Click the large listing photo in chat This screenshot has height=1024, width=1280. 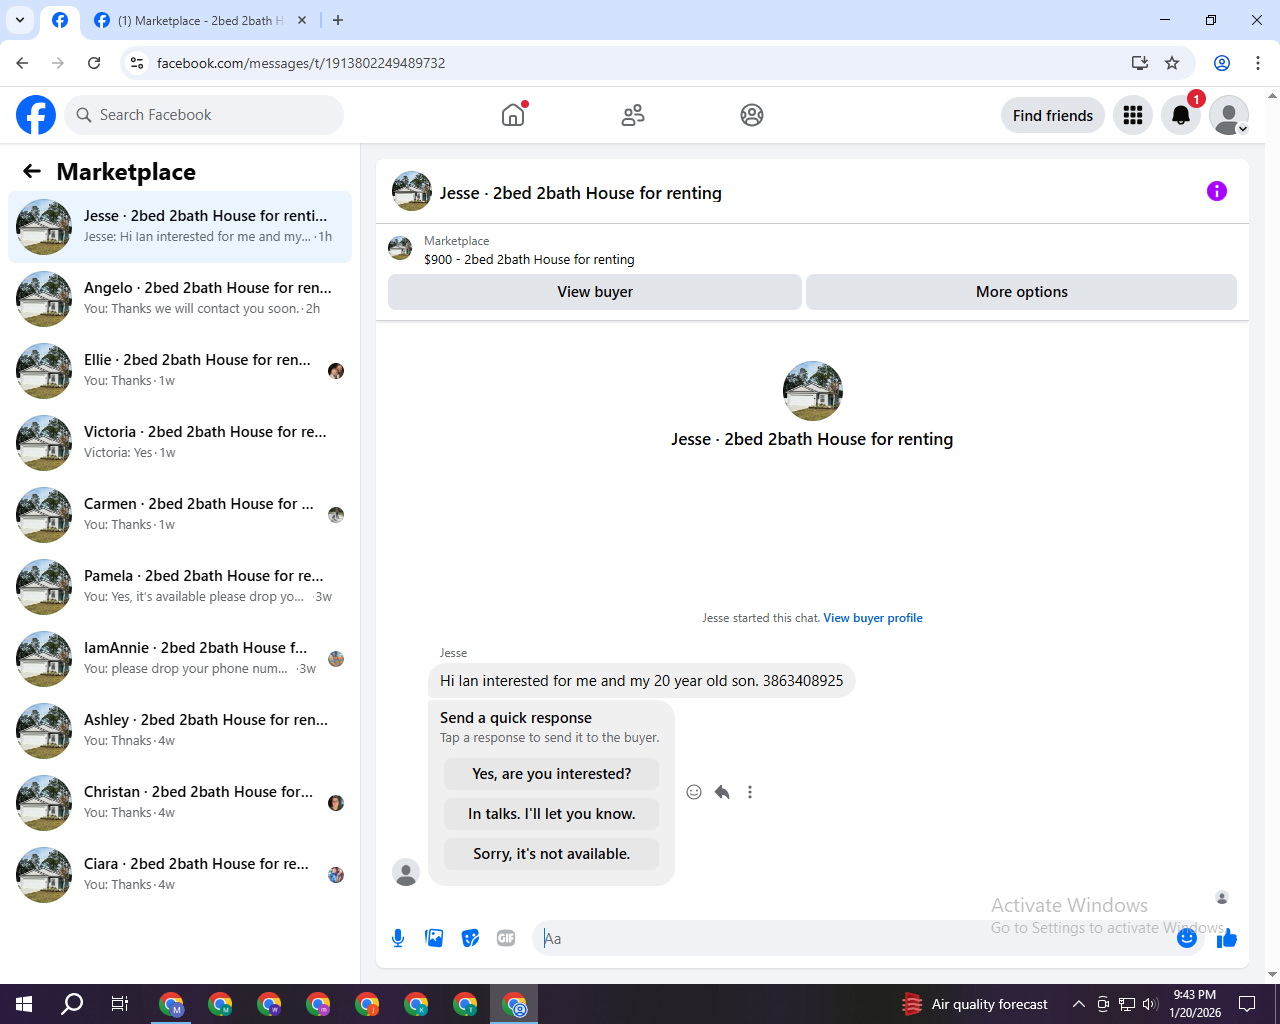tap(813, 391)
